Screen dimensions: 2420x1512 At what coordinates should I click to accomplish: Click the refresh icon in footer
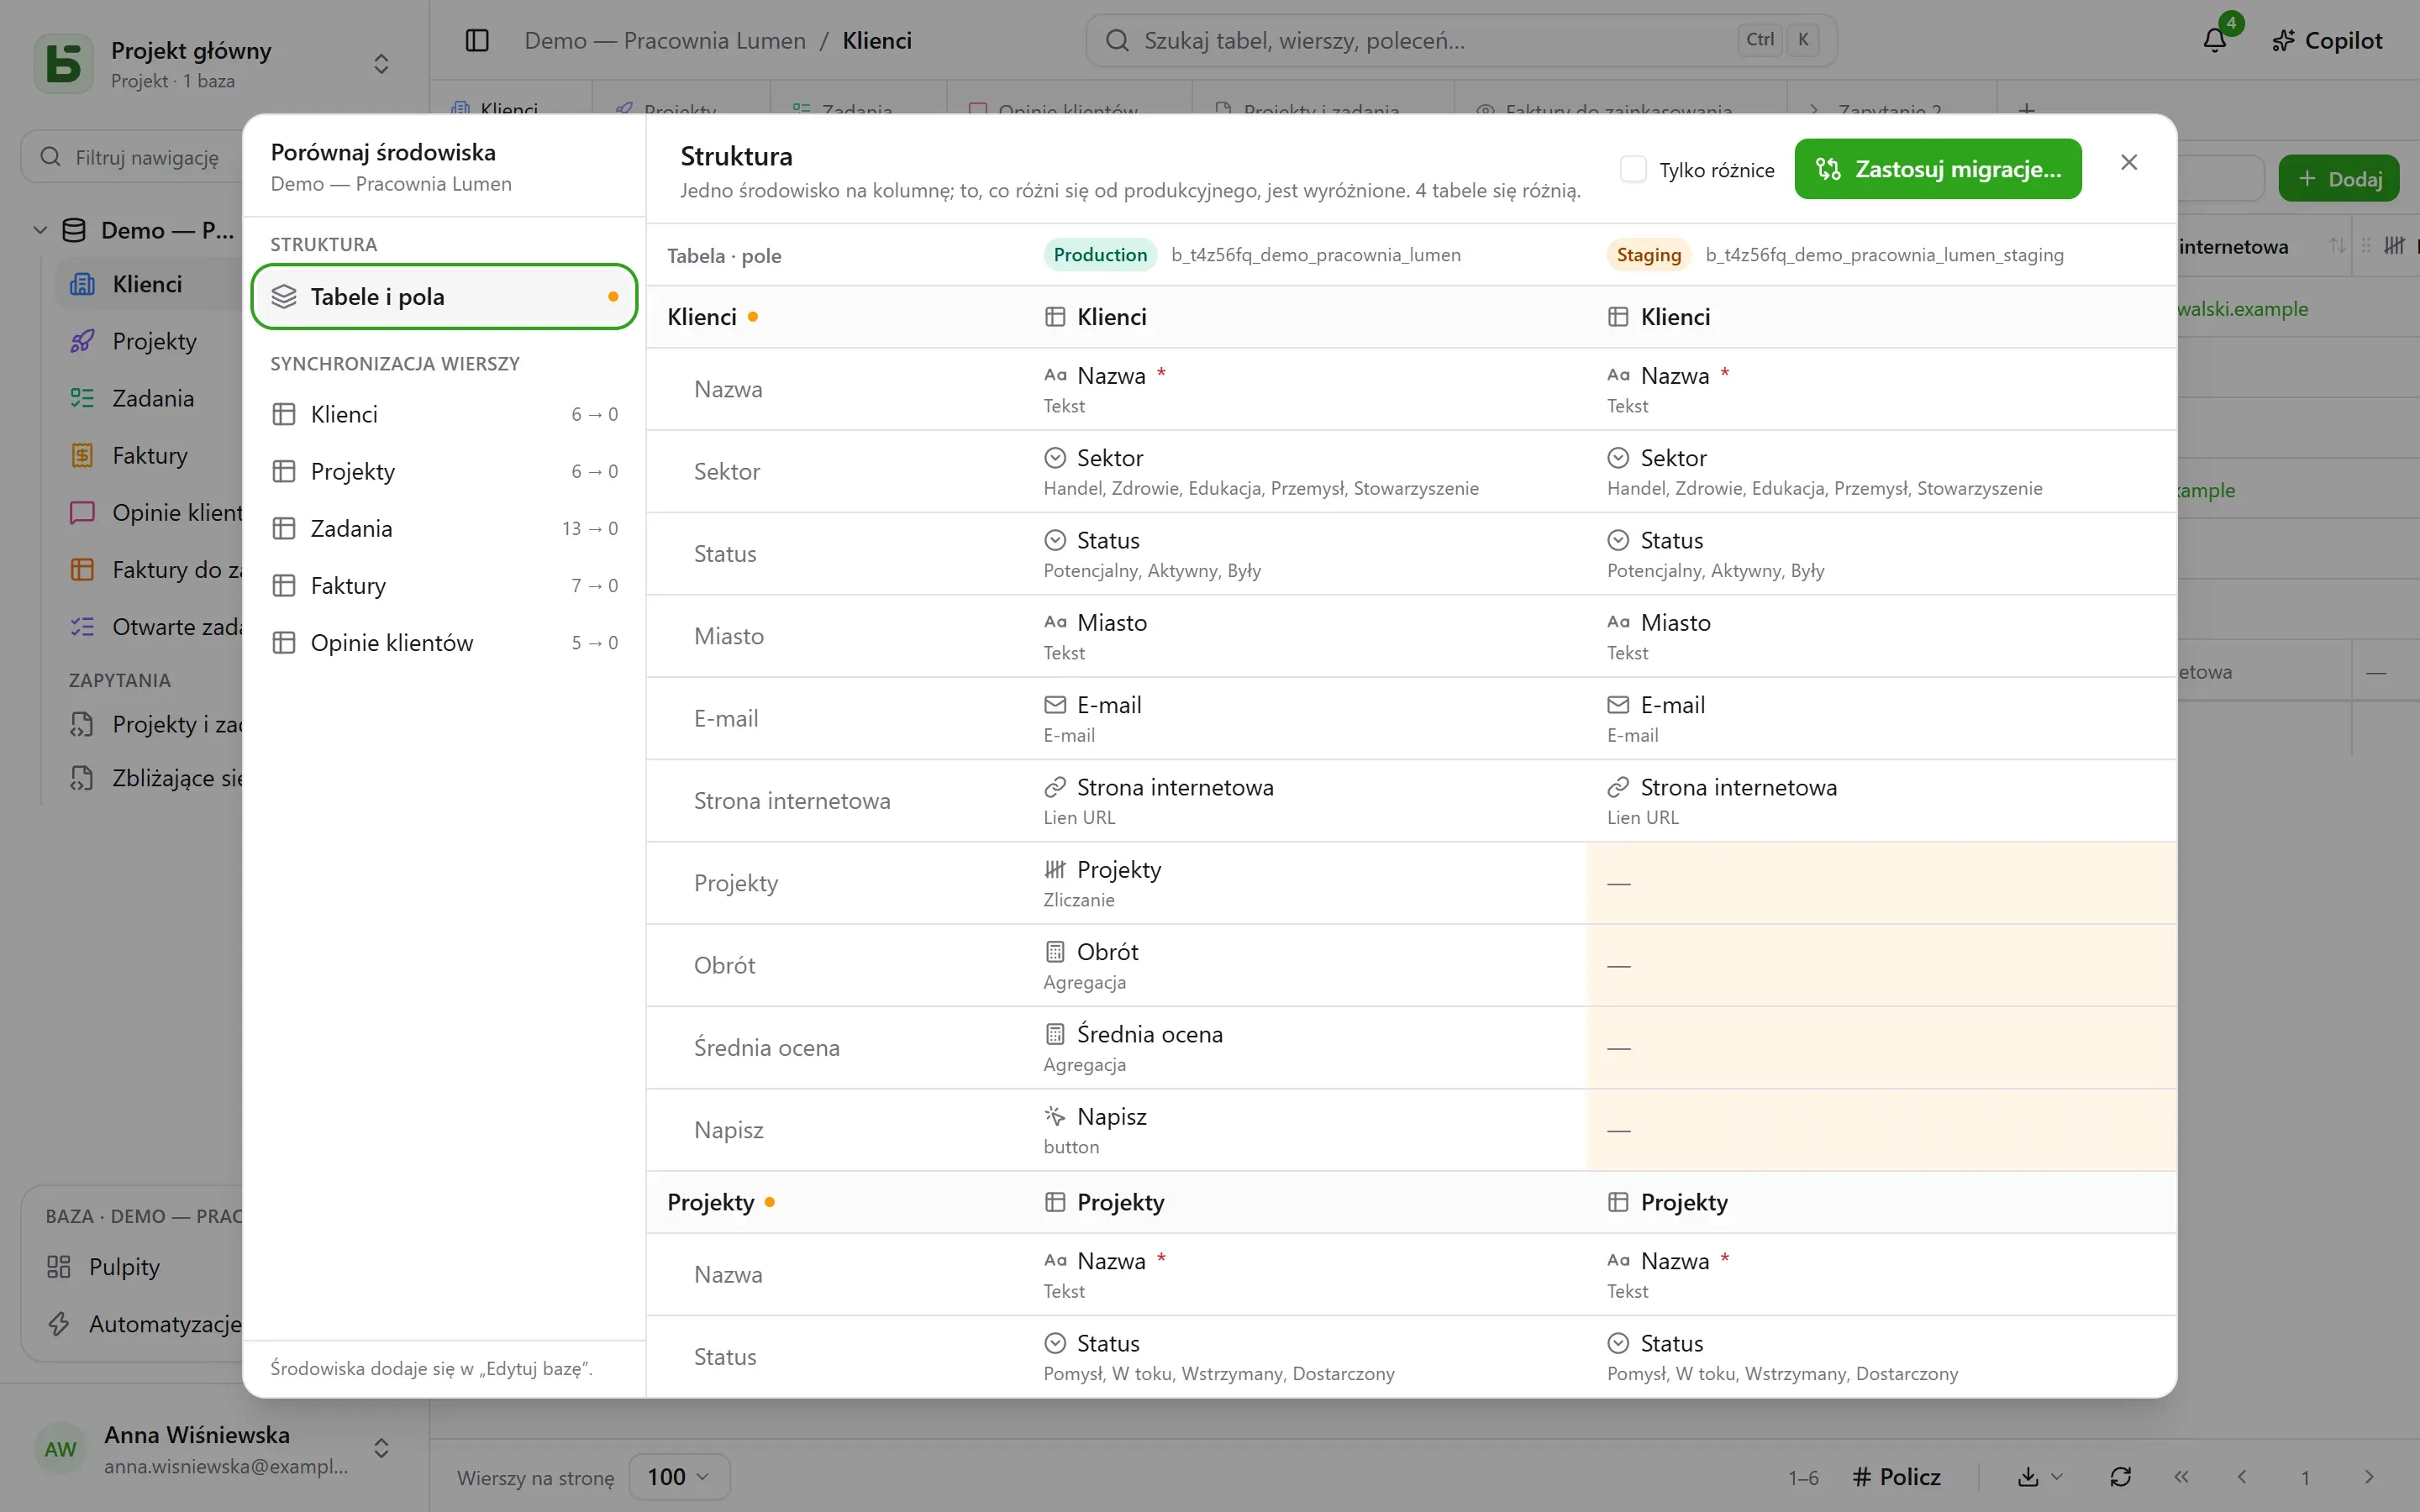pyautogui.click(x=2120, y=1477)
